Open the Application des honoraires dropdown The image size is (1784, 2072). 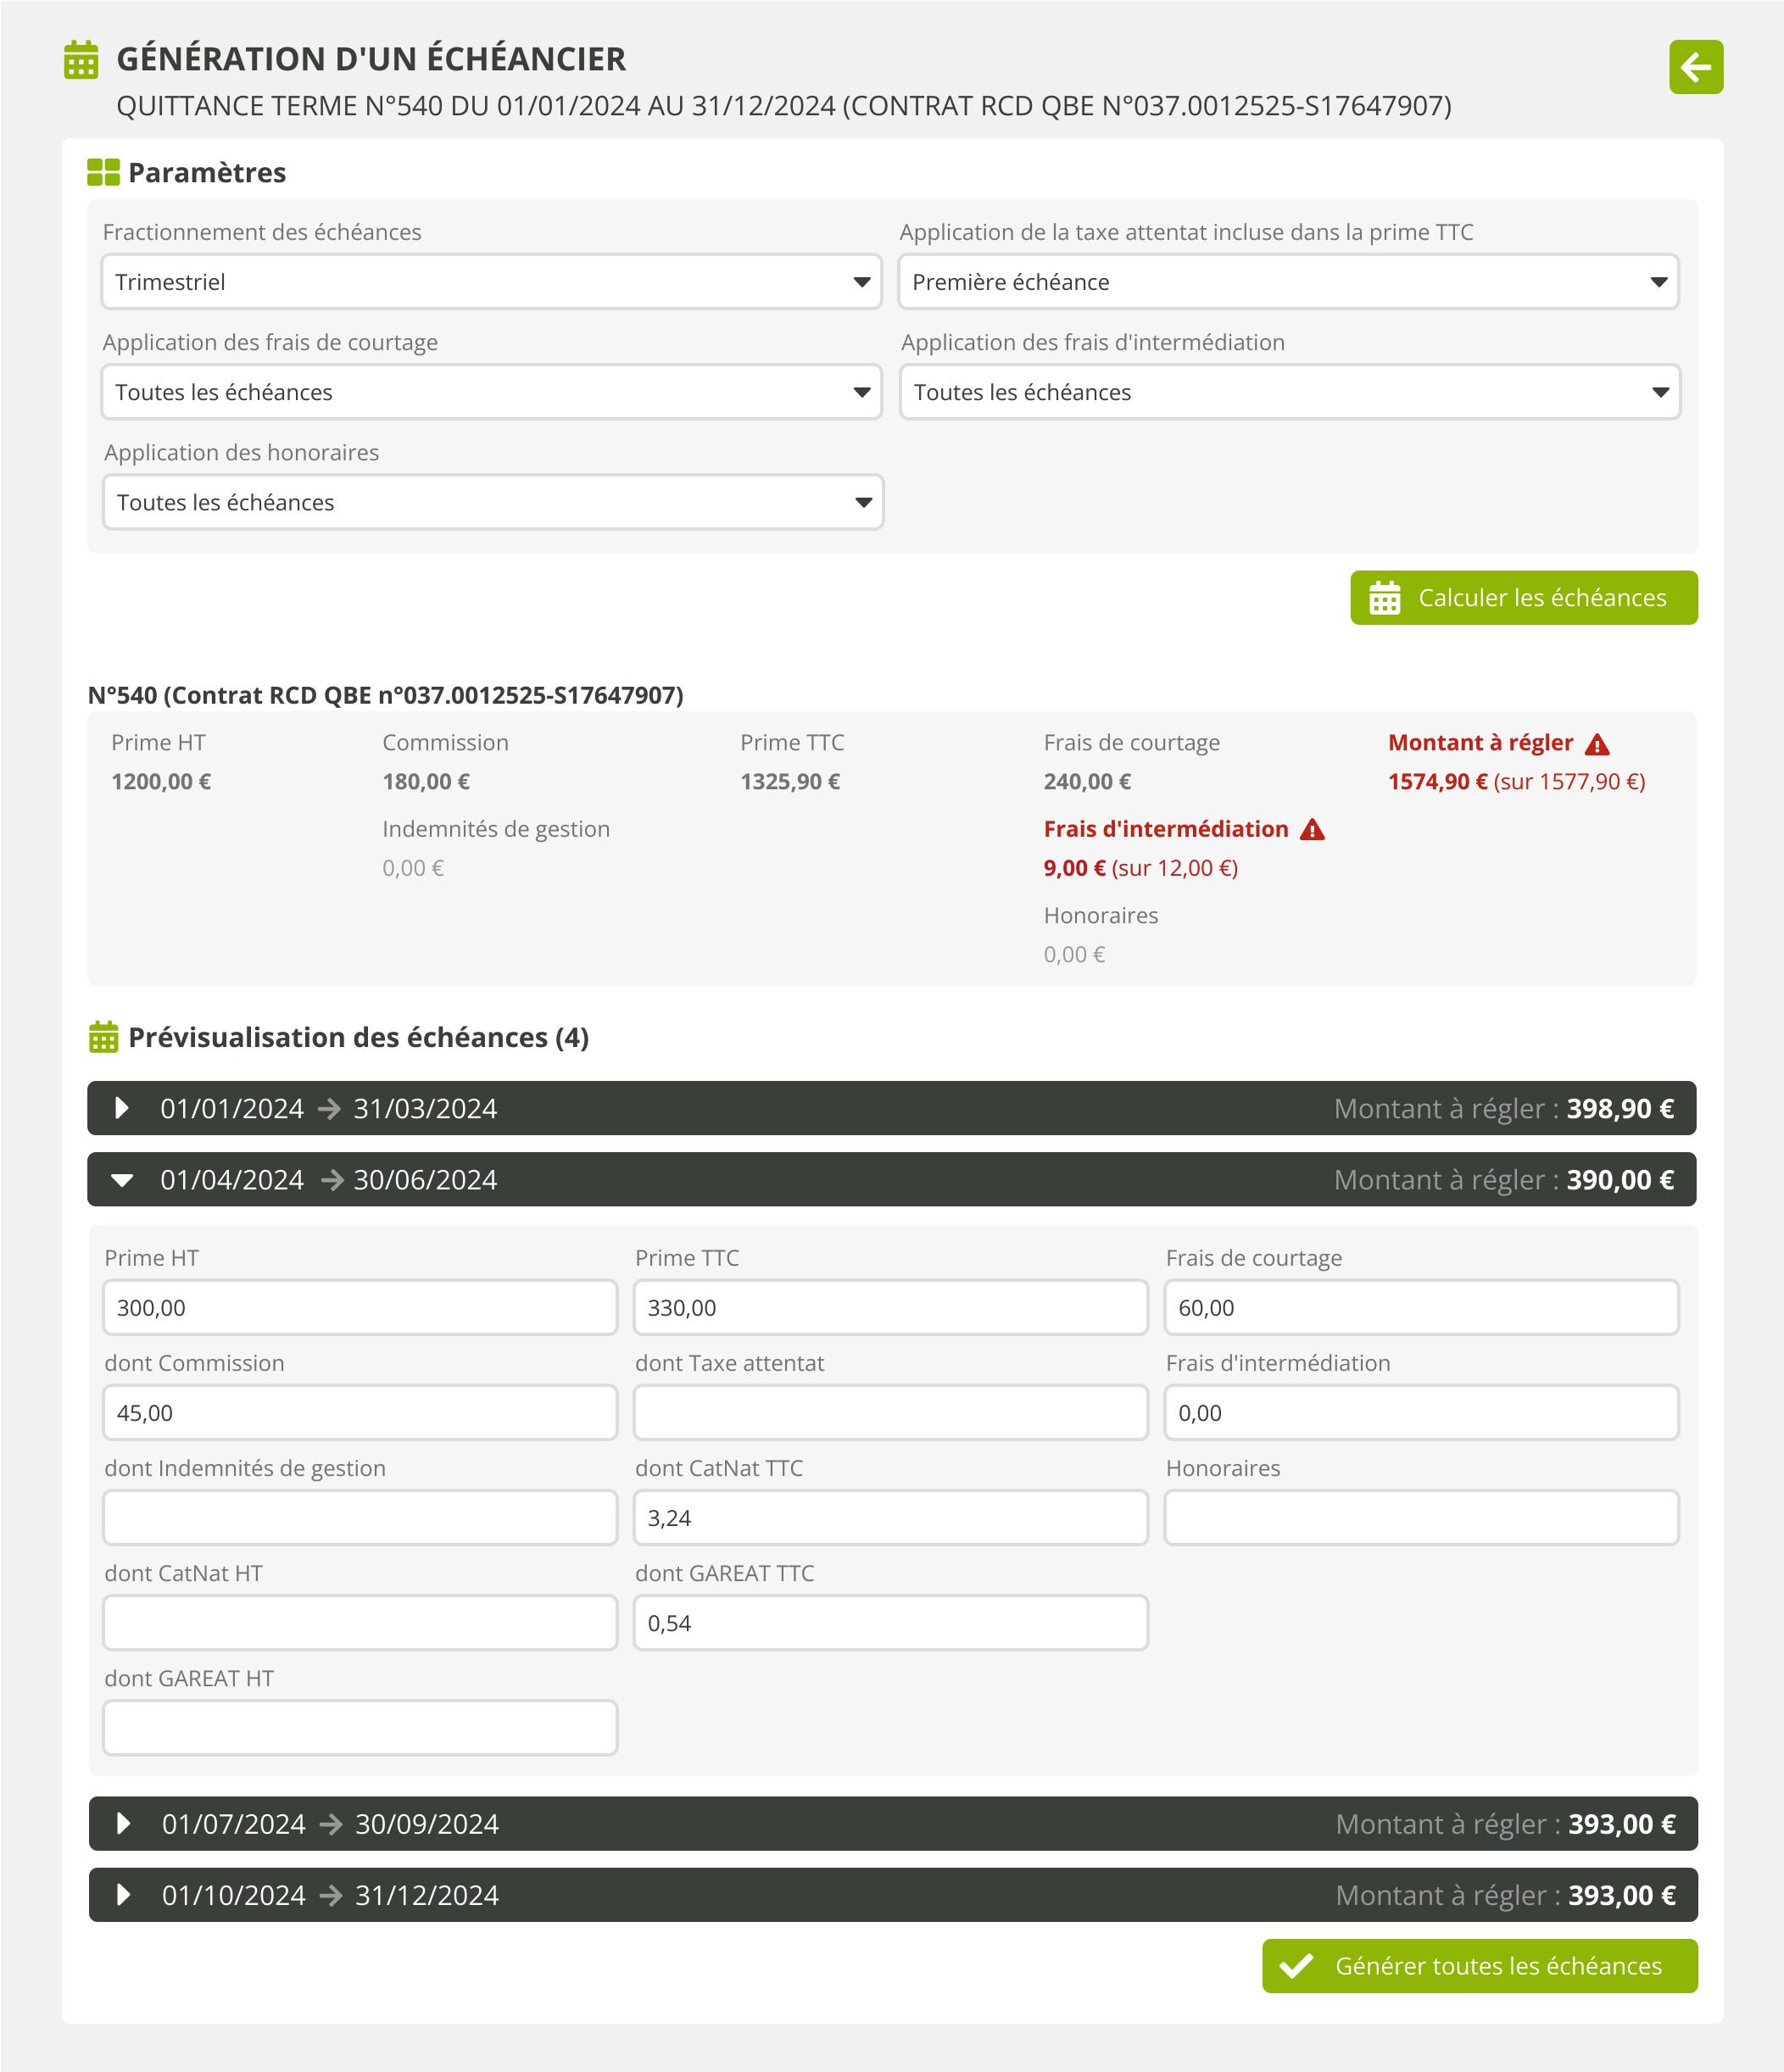492,502
